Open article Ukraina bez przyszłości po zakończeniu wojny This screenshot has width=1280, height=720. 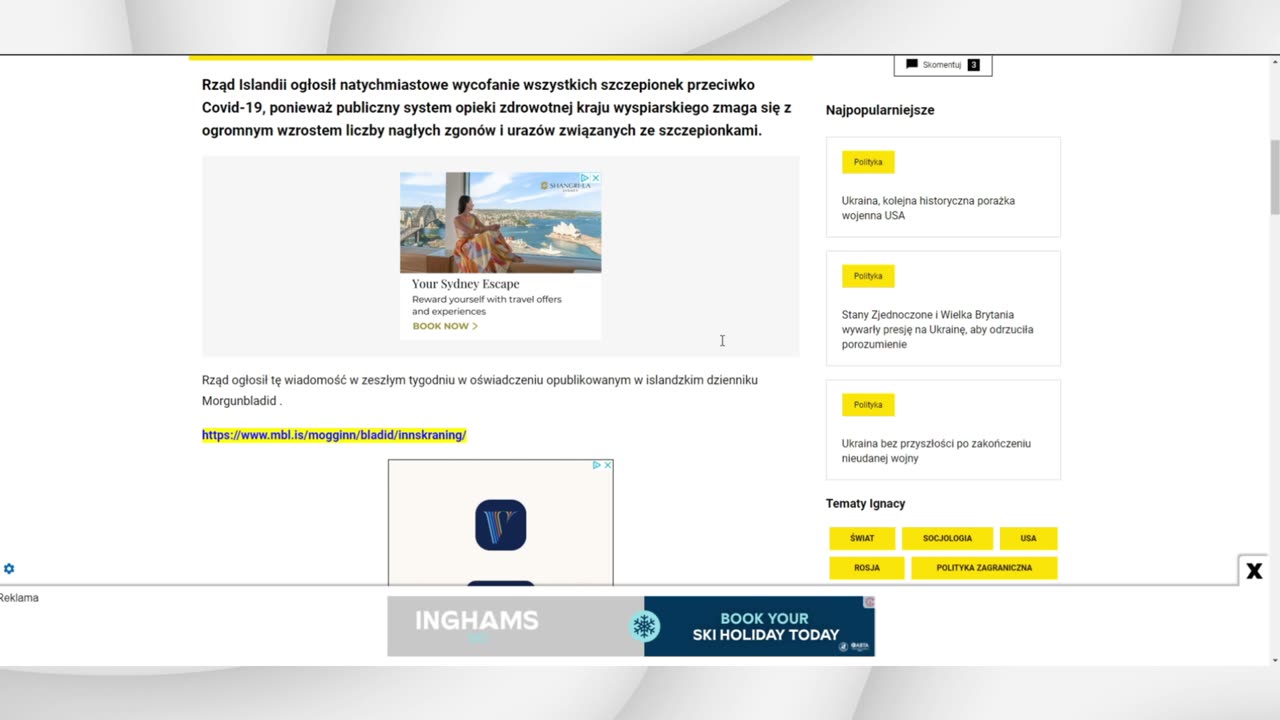936,451
